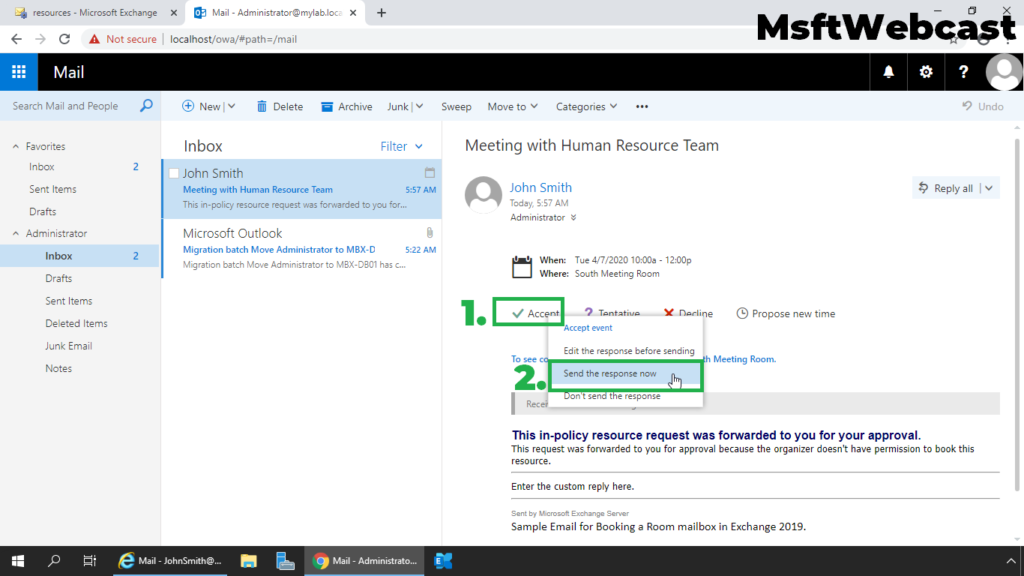This screenshot has height=576, width=1024.
Task: Click the Enter the custom reply here text
Action: tap(572, 487)
